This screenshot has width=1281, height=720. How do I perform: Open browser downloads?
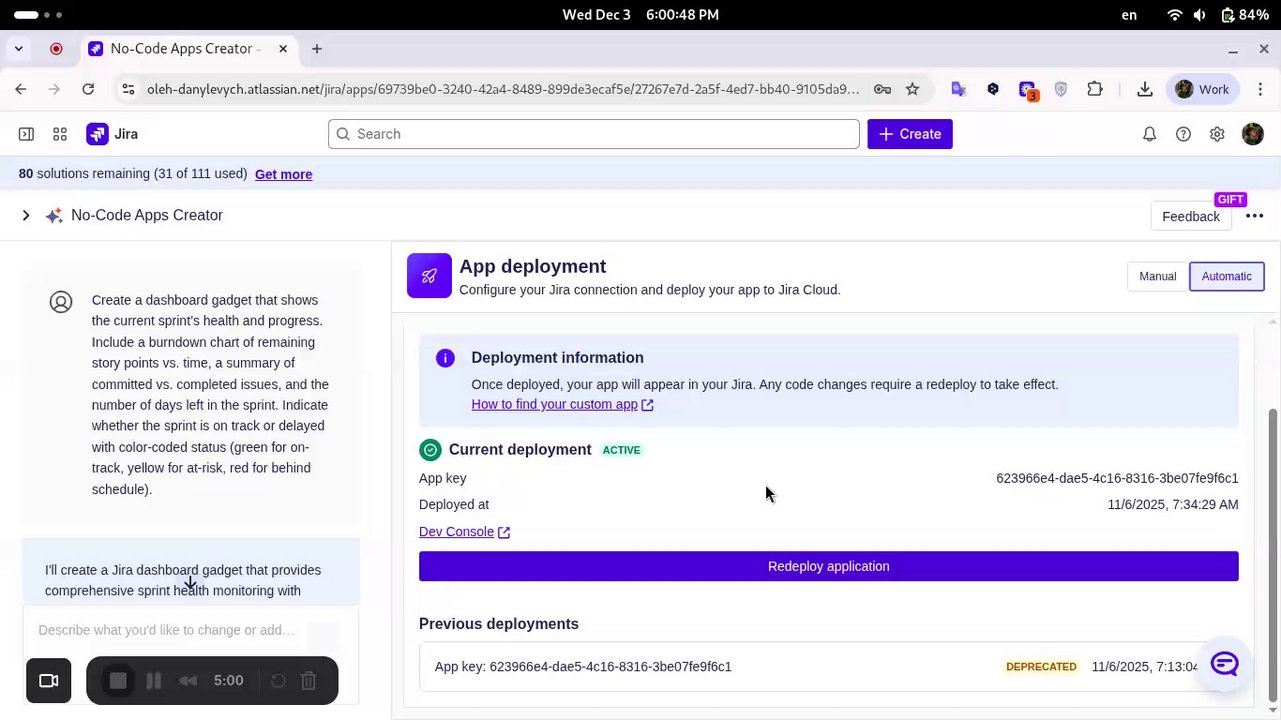(x=1145, y=89)
